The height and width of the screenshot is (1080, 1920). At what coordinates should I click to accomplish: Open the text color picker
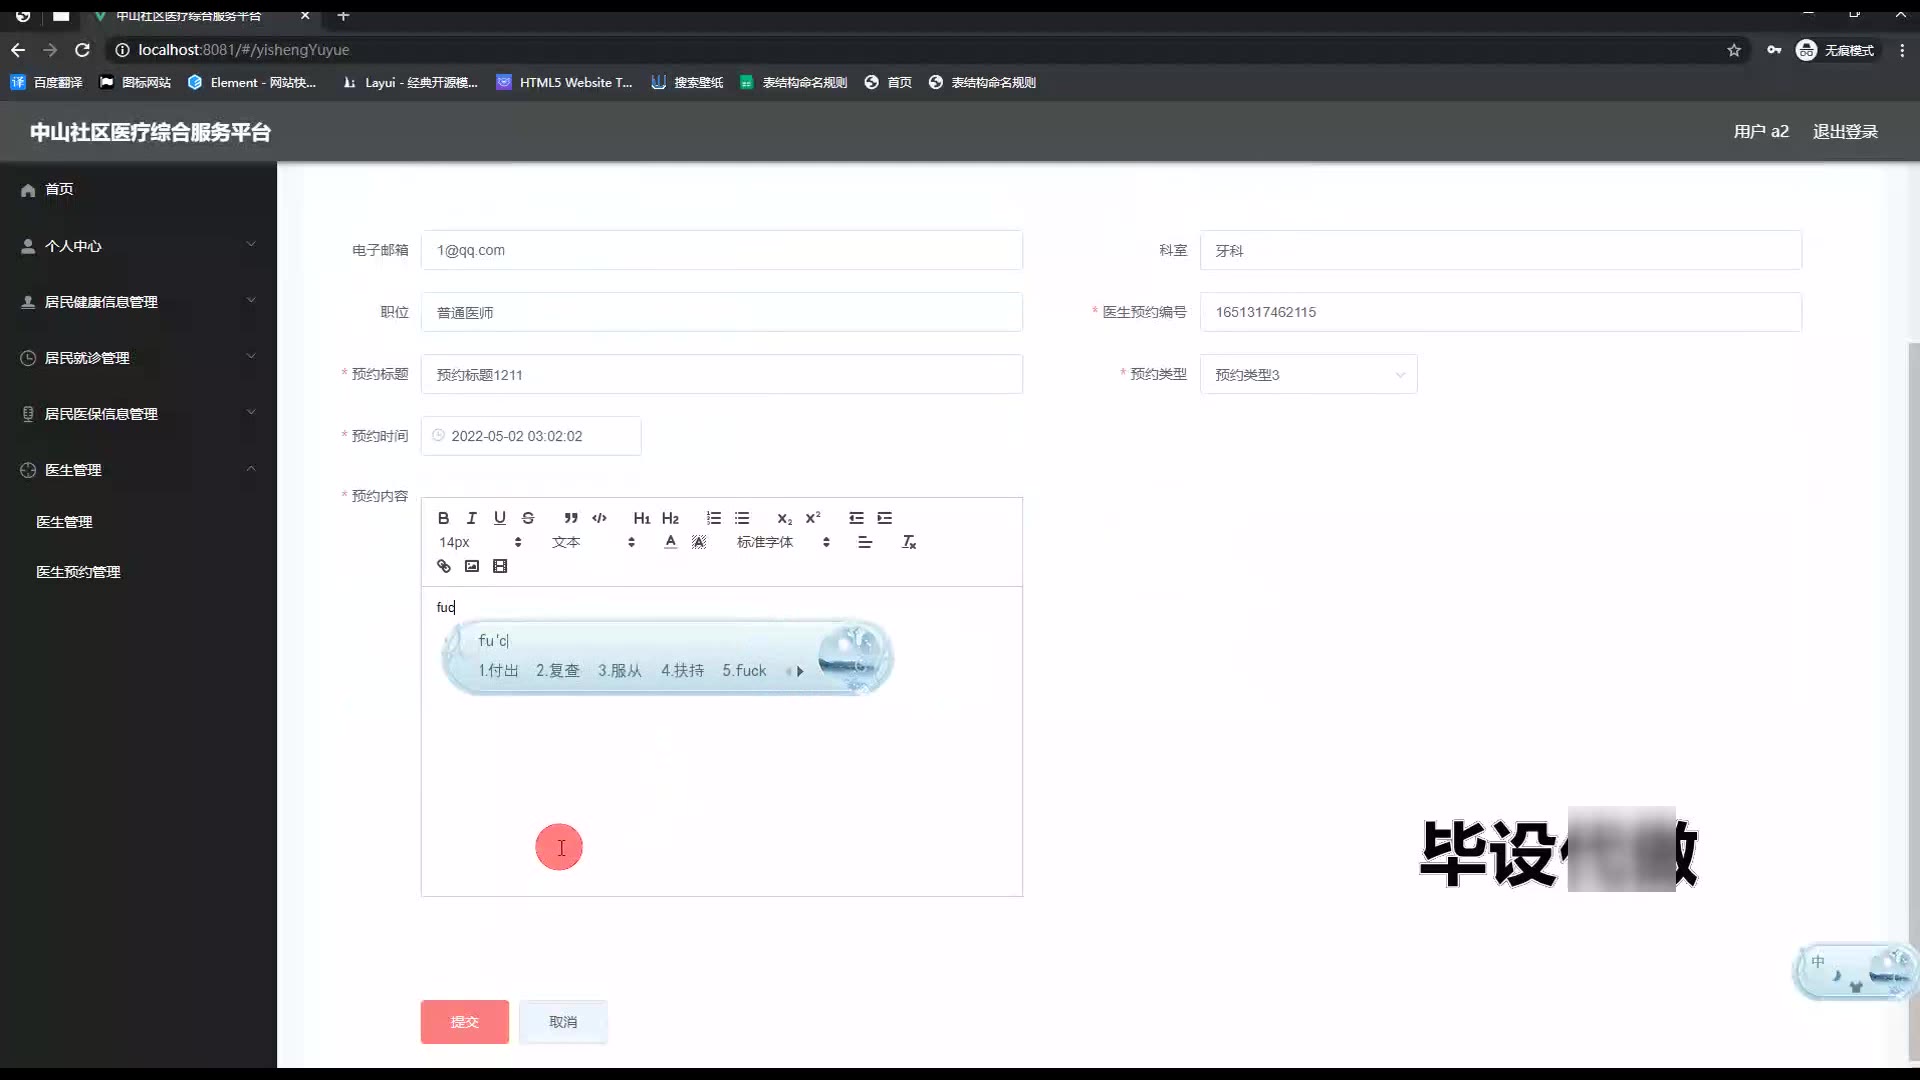click(x=670, y=542)
